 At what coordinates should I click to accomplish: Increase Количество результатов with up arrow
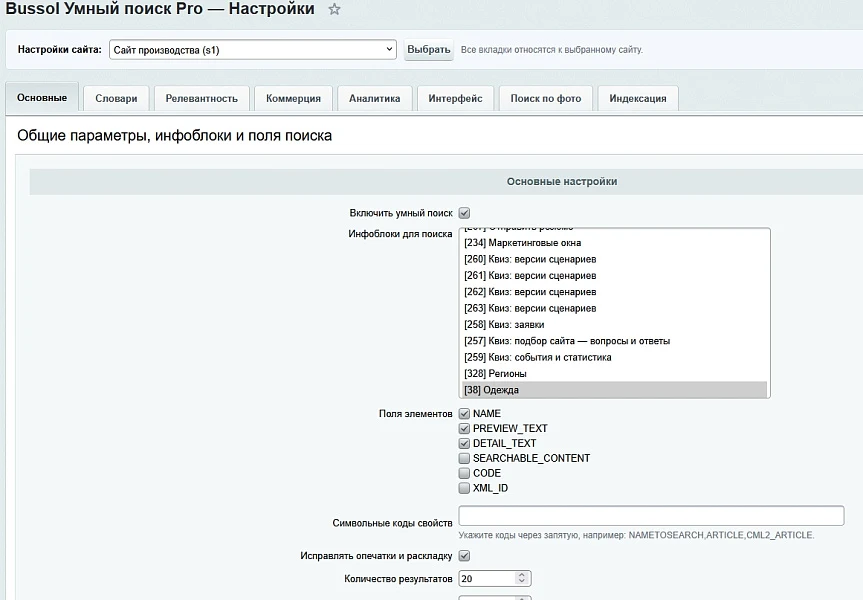[522, 575]
